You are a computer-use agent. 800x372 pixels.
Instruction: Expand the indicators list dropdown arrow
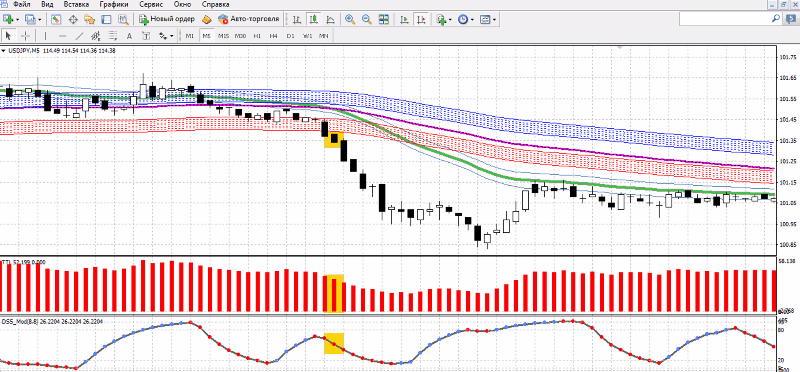coord(451,19)
